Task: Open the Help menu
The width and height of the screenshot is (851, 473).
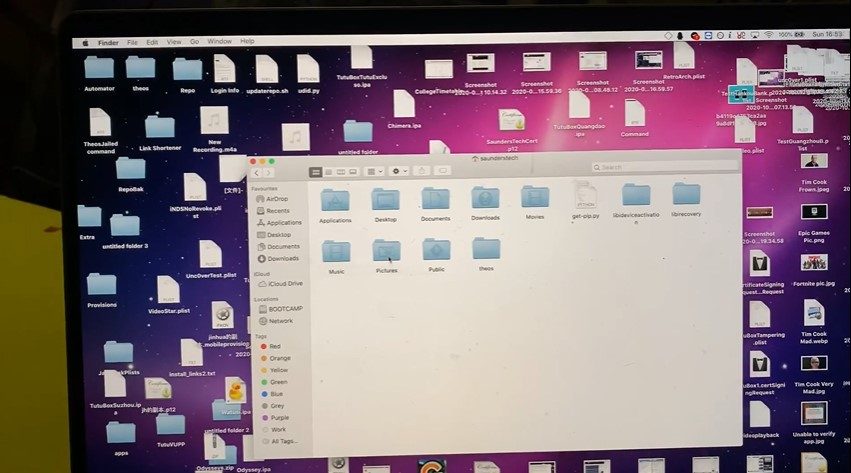Action: [247, 41]
